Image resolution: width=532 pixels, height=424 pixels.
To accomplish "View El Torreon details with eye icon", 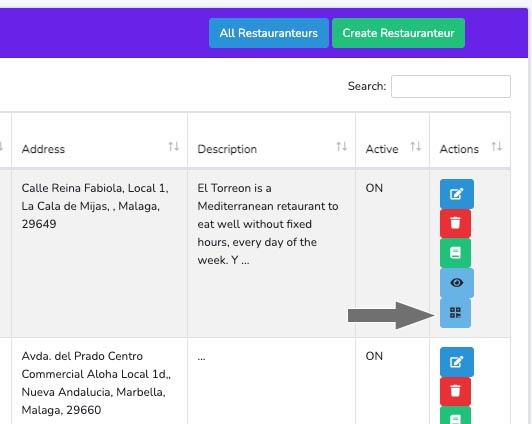I will (x=457, y=283).
